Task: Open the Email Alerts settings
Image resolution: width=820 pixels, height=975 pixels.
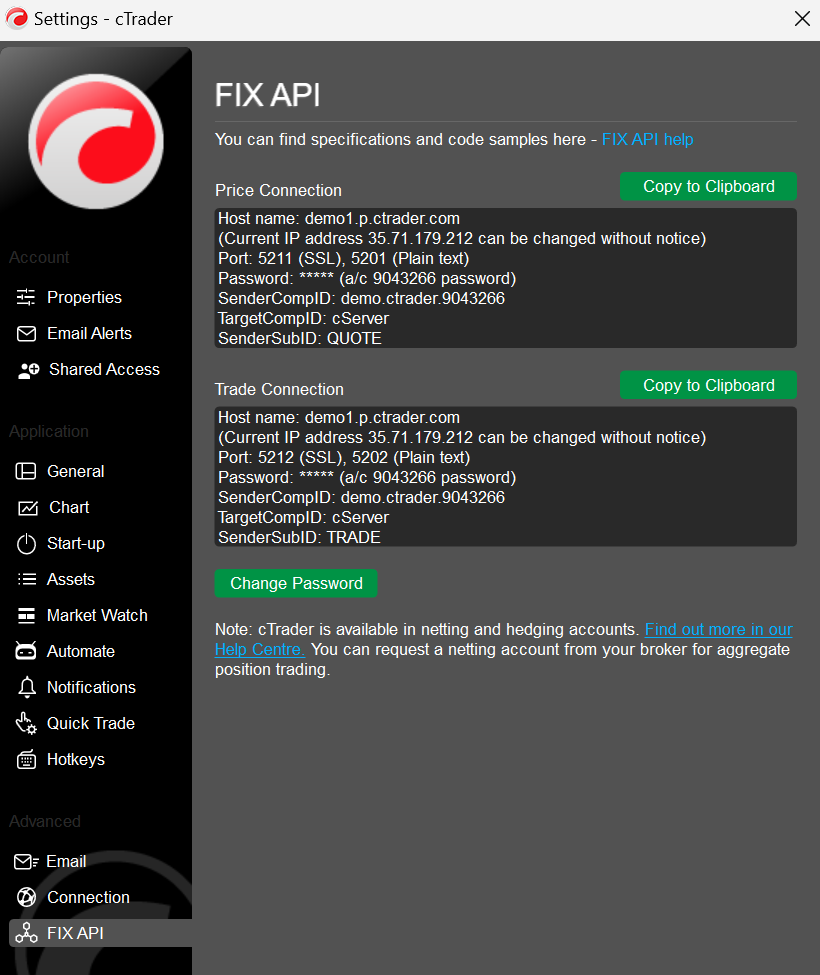Action: coord(90,333)
